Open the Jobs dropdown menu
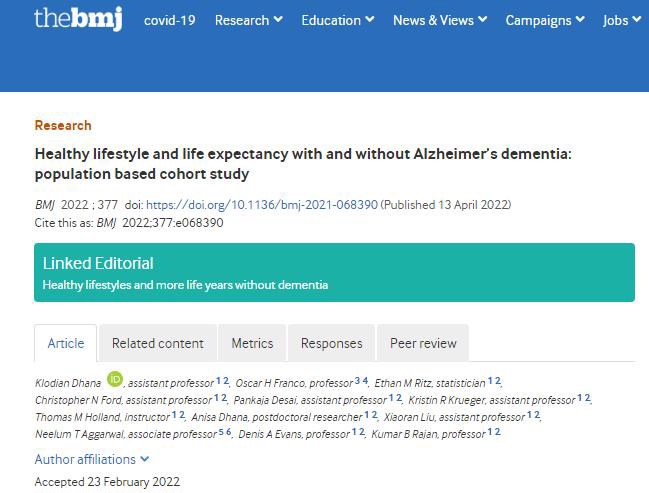 tap(622, 20)
